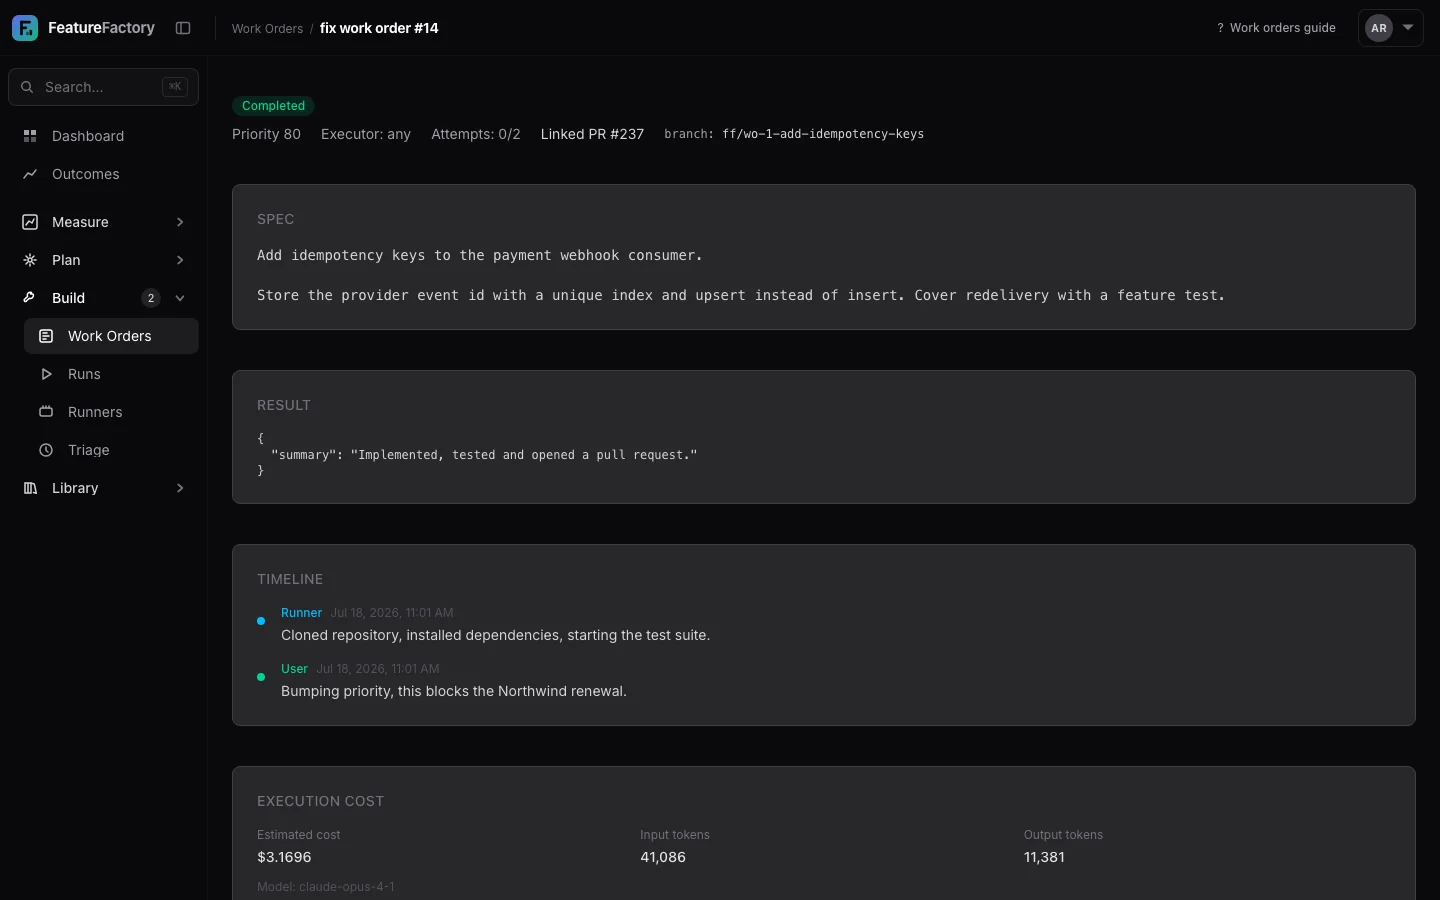Click the Library menu label
This screenshot has width=1440, height=900.
75,488
